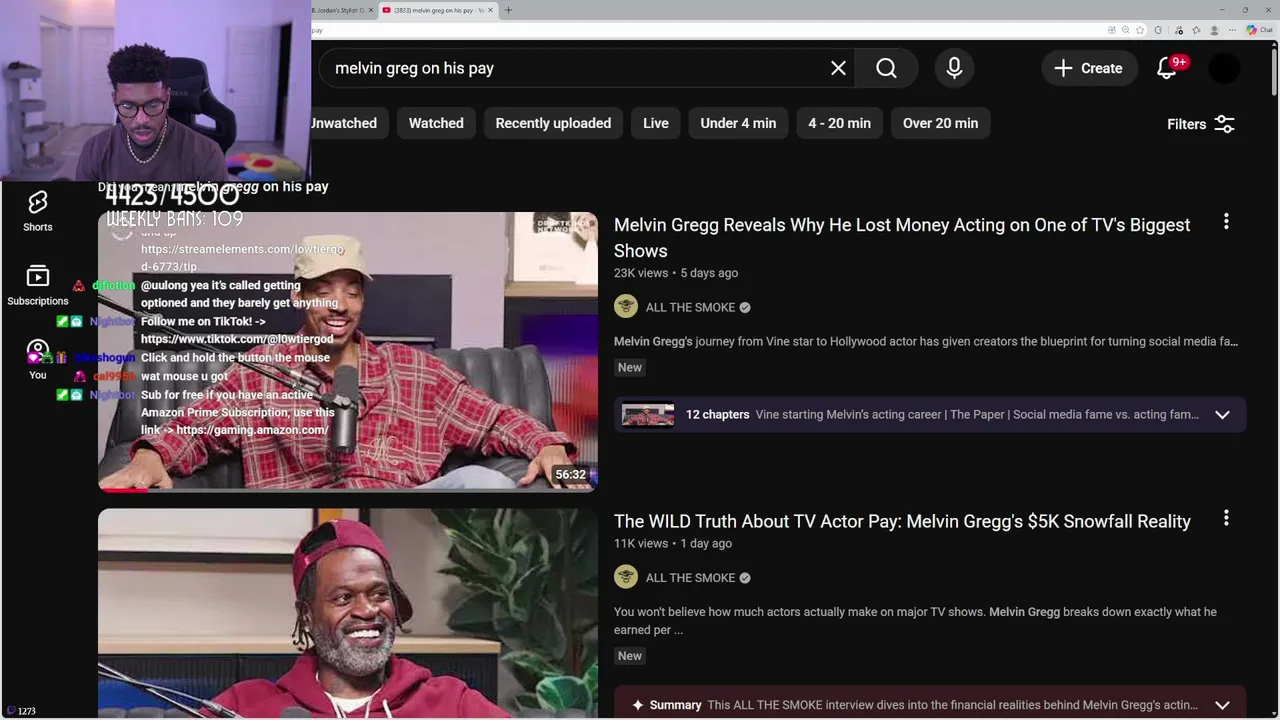Open the notifications bell
This screenshot has width=1280, height=720.
pos(1167,68)
